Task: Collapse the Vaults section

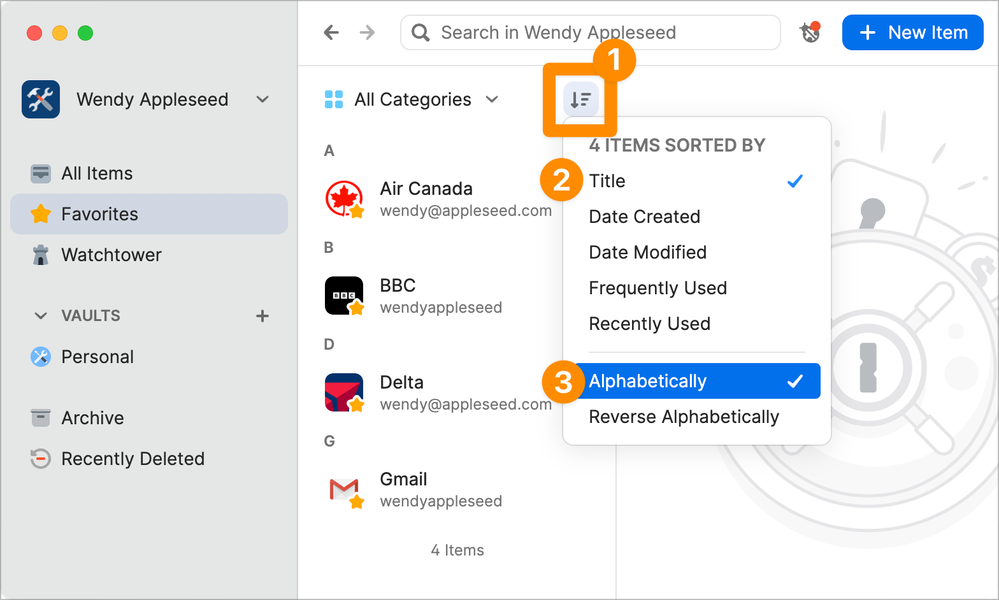Action: click(41, 316)
